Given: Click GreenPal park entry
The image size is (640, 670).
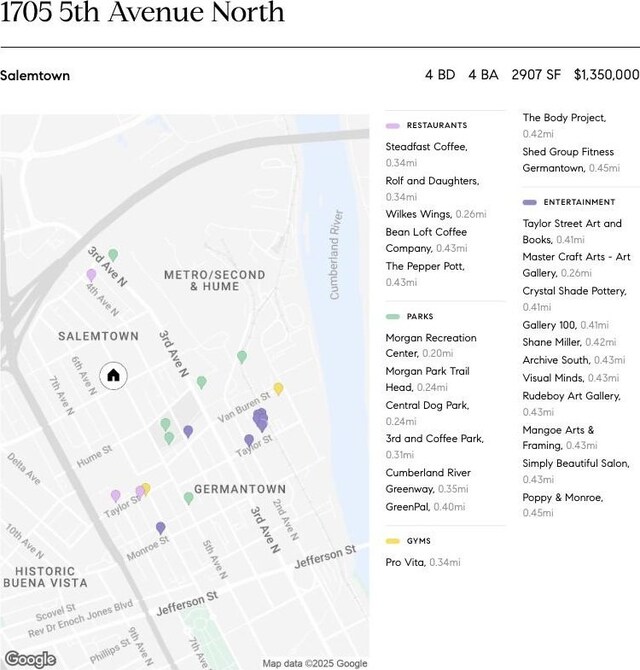Looking at the screenshot, I should point(425,507).
